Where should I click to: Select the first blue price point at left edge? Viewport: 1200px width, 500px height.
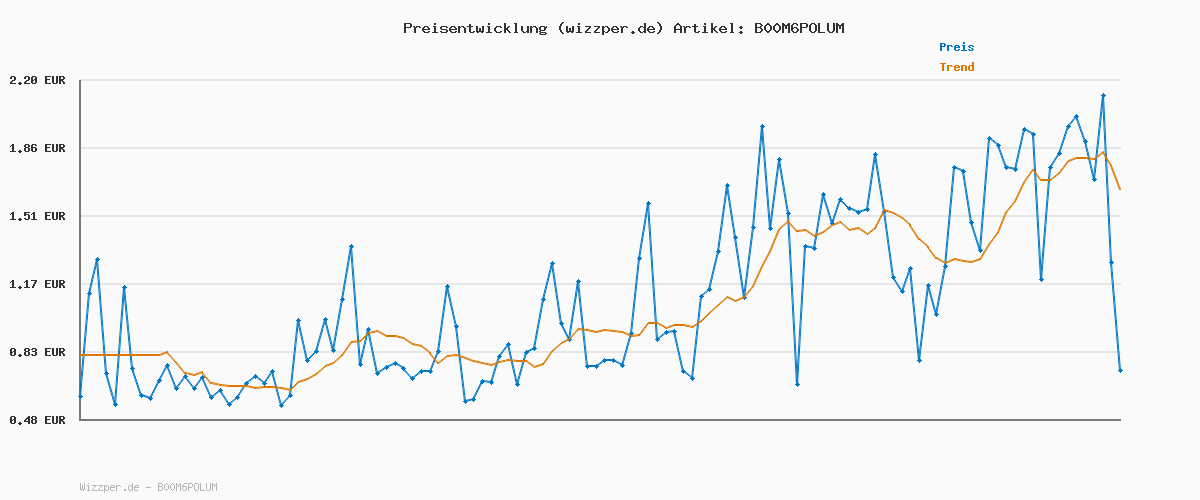click(x=80, y=396)
